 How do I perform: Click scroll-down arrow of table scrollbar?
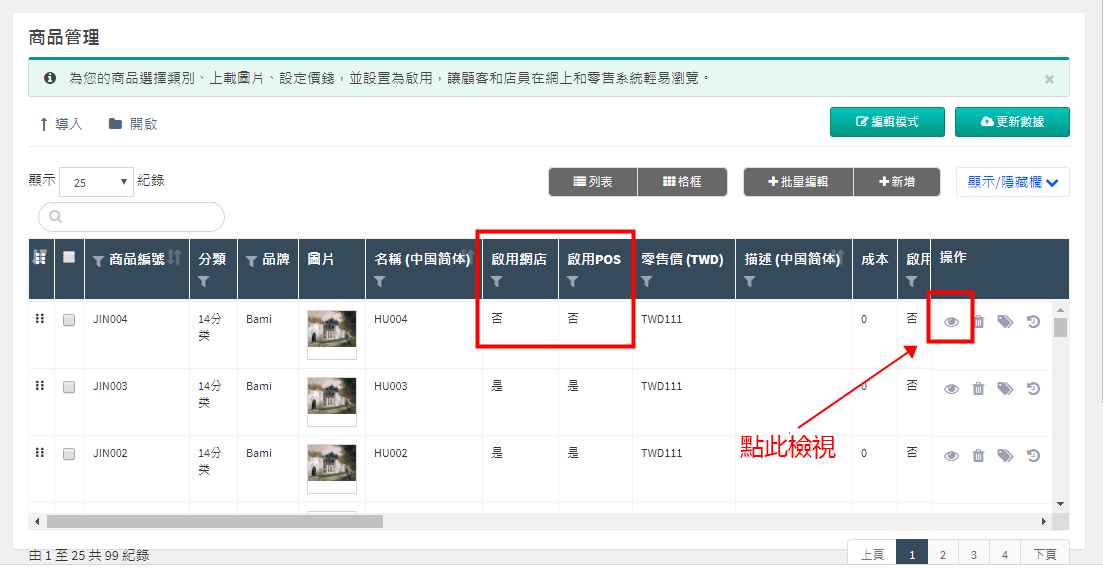[x=1060, y=504]
